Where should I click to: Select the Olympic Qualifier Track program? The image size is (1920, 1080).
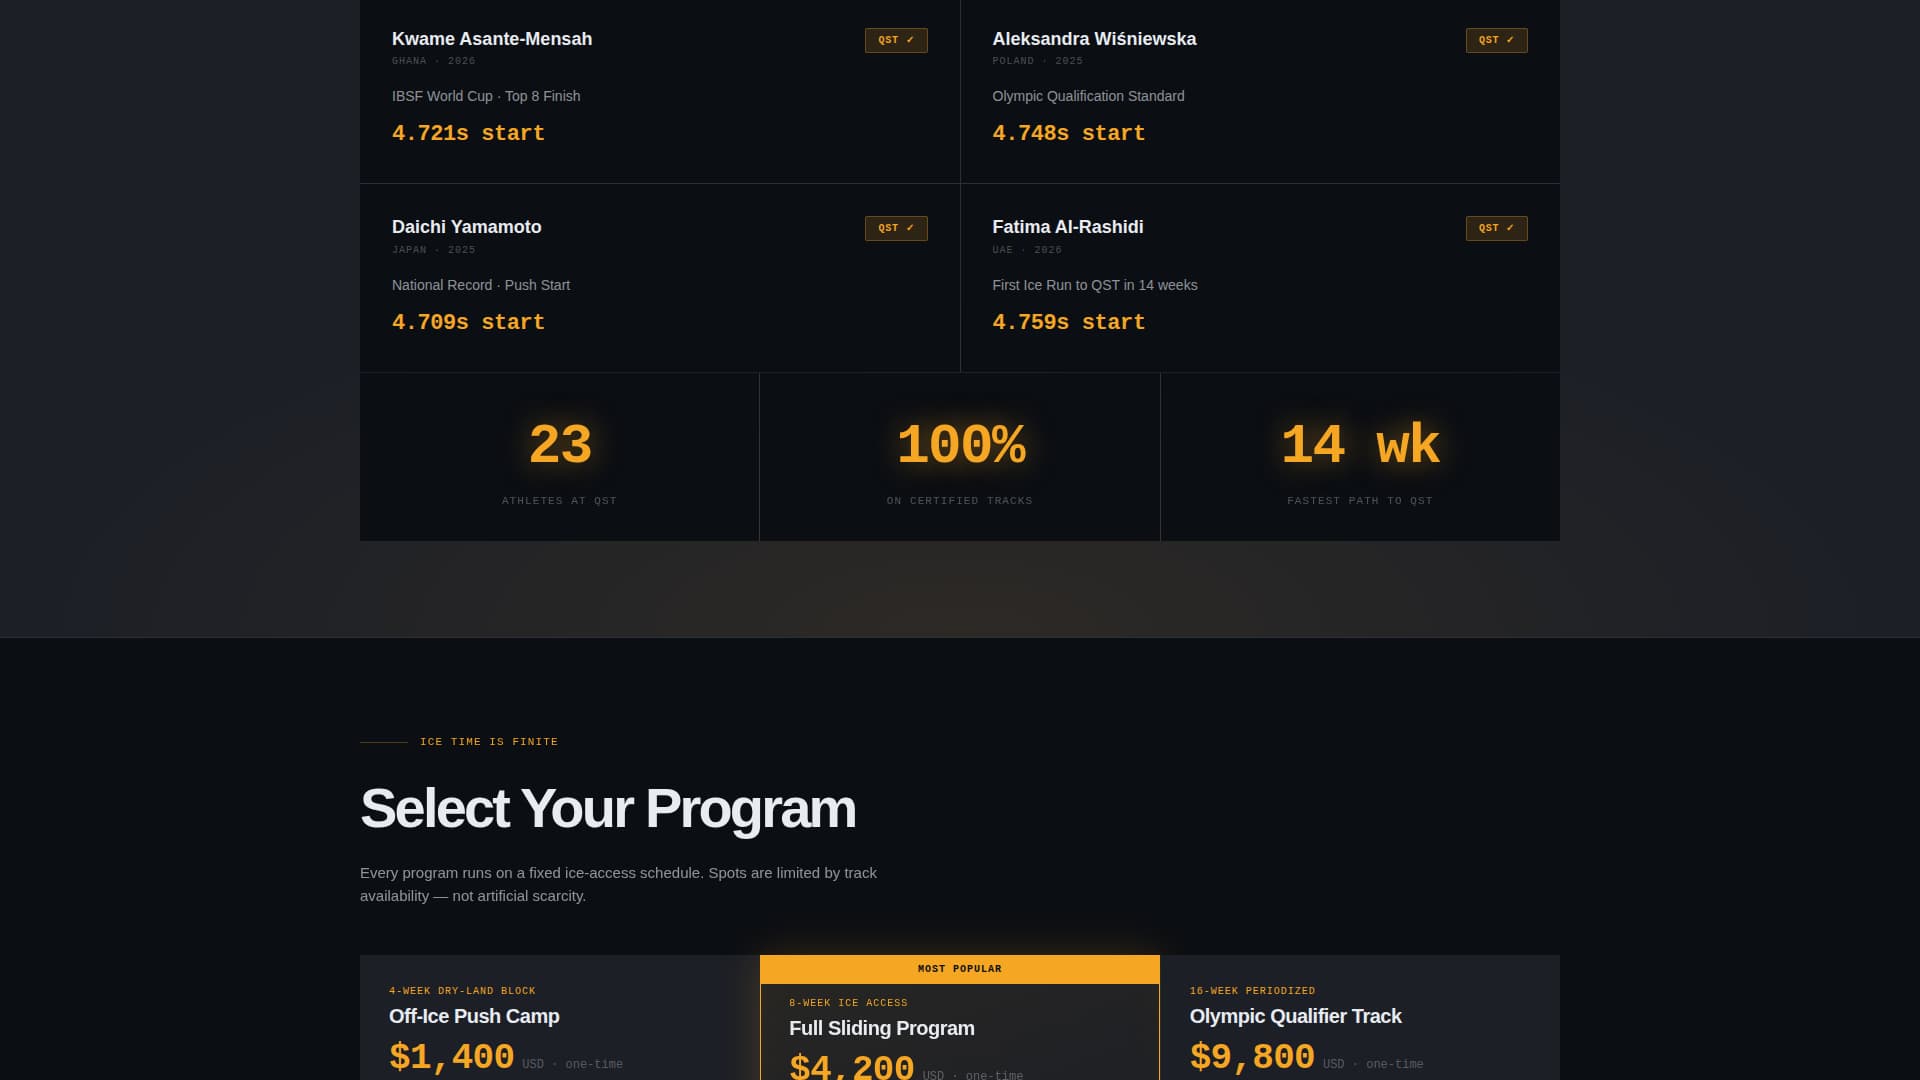1296,1016
